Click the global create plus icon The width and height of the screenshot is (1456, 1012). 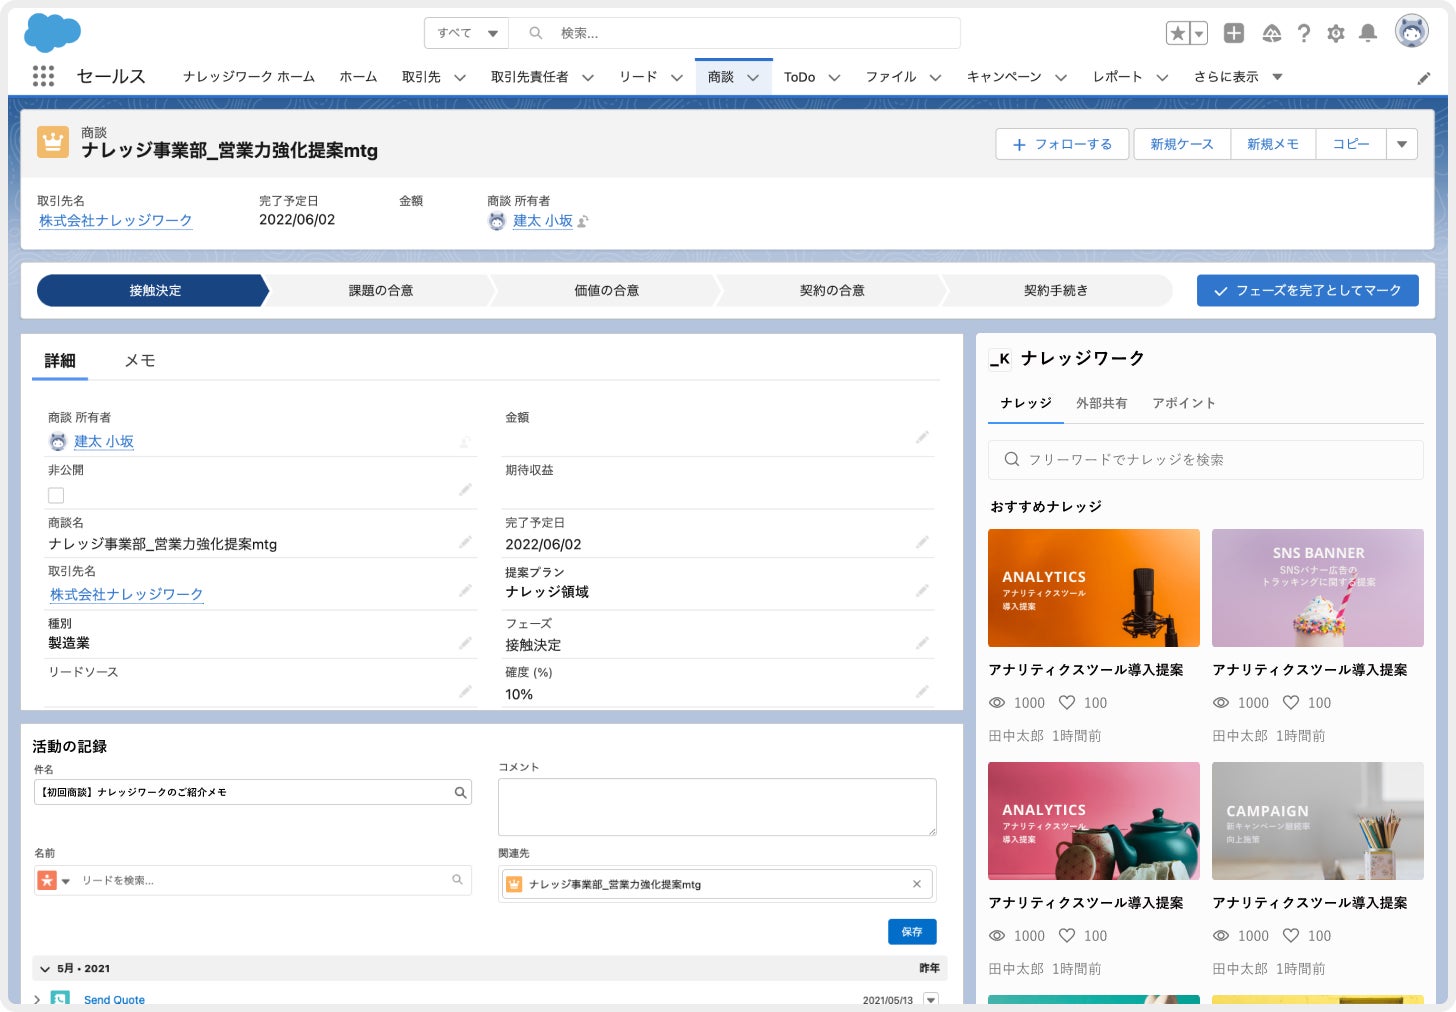point(1234,33)
